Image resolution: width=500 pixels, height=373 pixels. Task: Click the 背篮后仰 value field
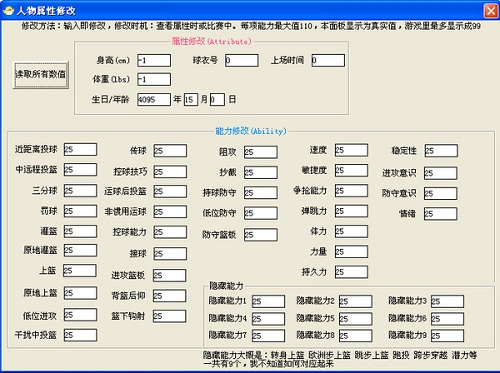[x=169, y=296]
